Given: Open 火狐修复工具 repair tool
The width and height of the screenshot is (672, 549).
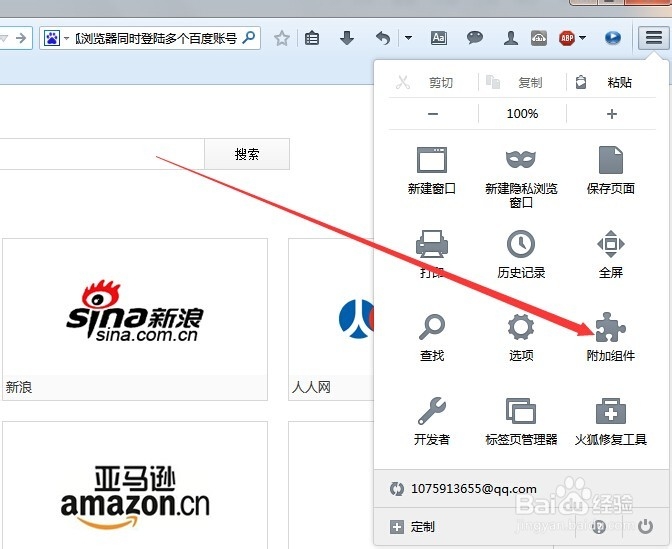Looking at the screenshot, I should coord(611,422).
